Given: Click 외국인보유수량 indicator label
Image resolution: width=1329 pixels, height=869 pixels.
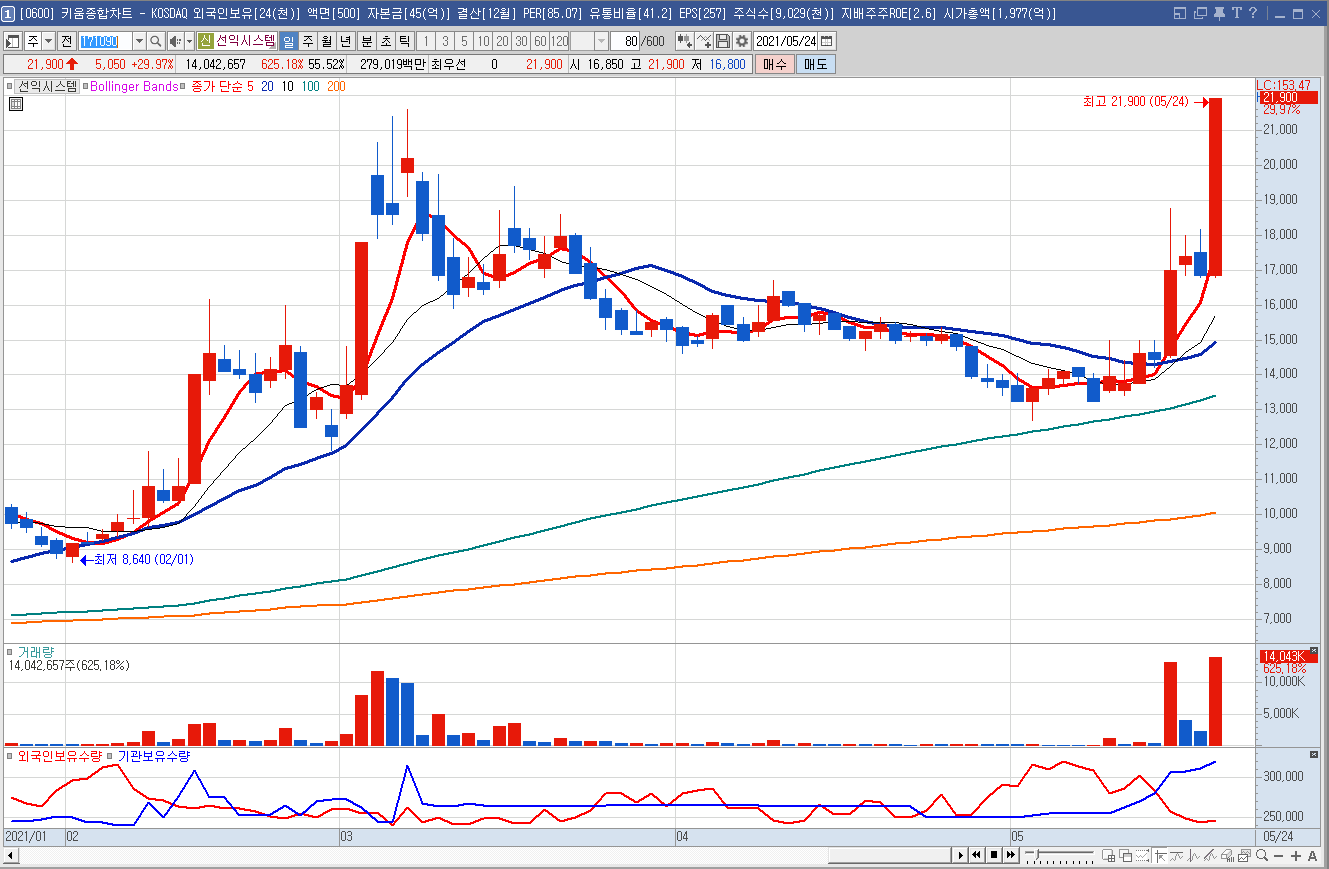Looking at the screenshot, I should [x=60, y=756].
